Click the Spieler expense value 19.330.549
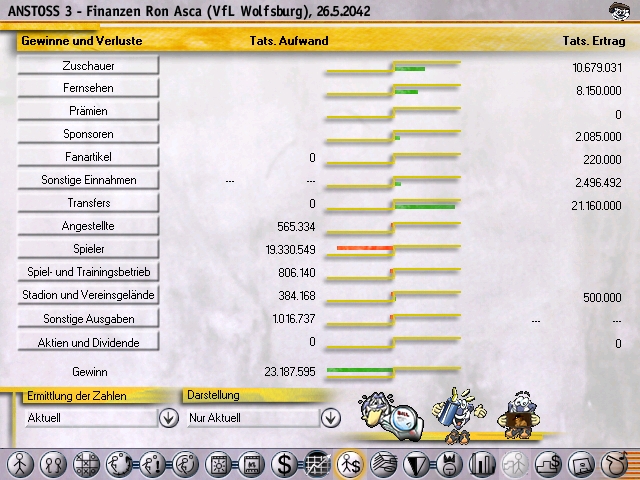This screenshot has height=480, width=640. coord(290,249)
